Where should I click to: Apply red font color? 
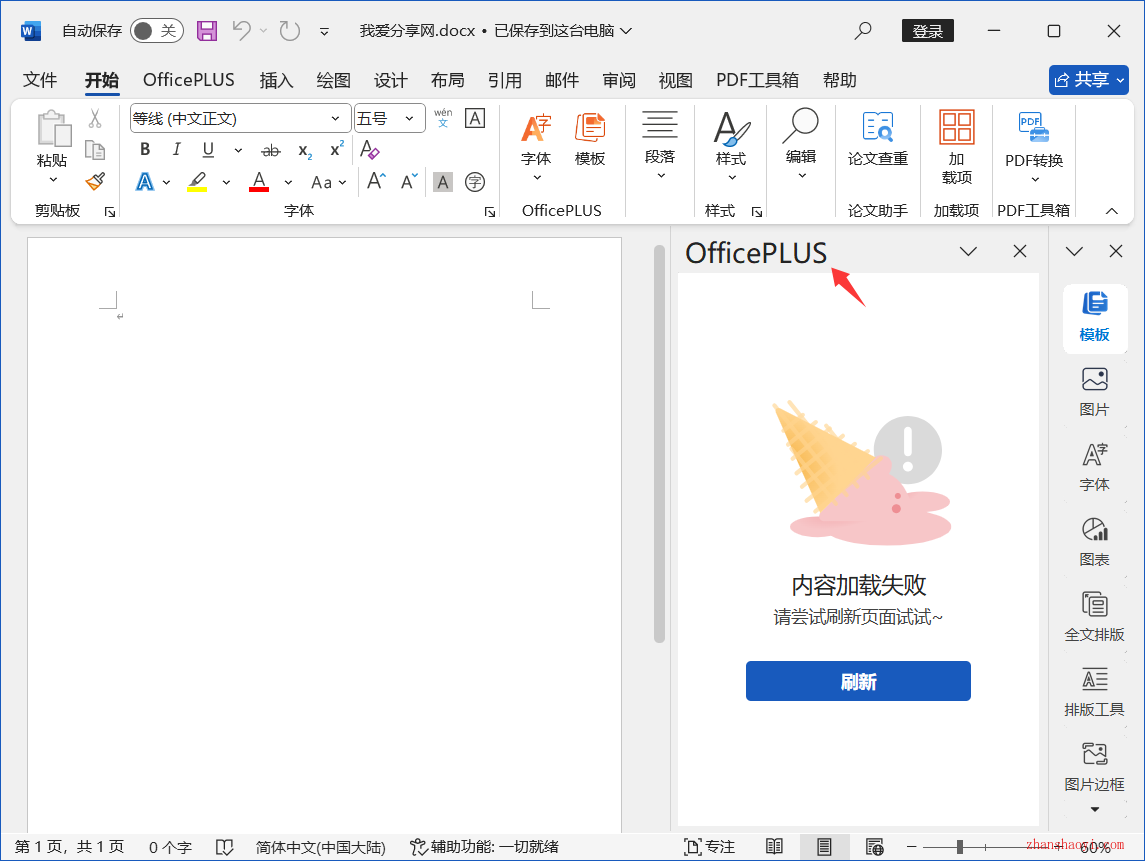point(259,182)
